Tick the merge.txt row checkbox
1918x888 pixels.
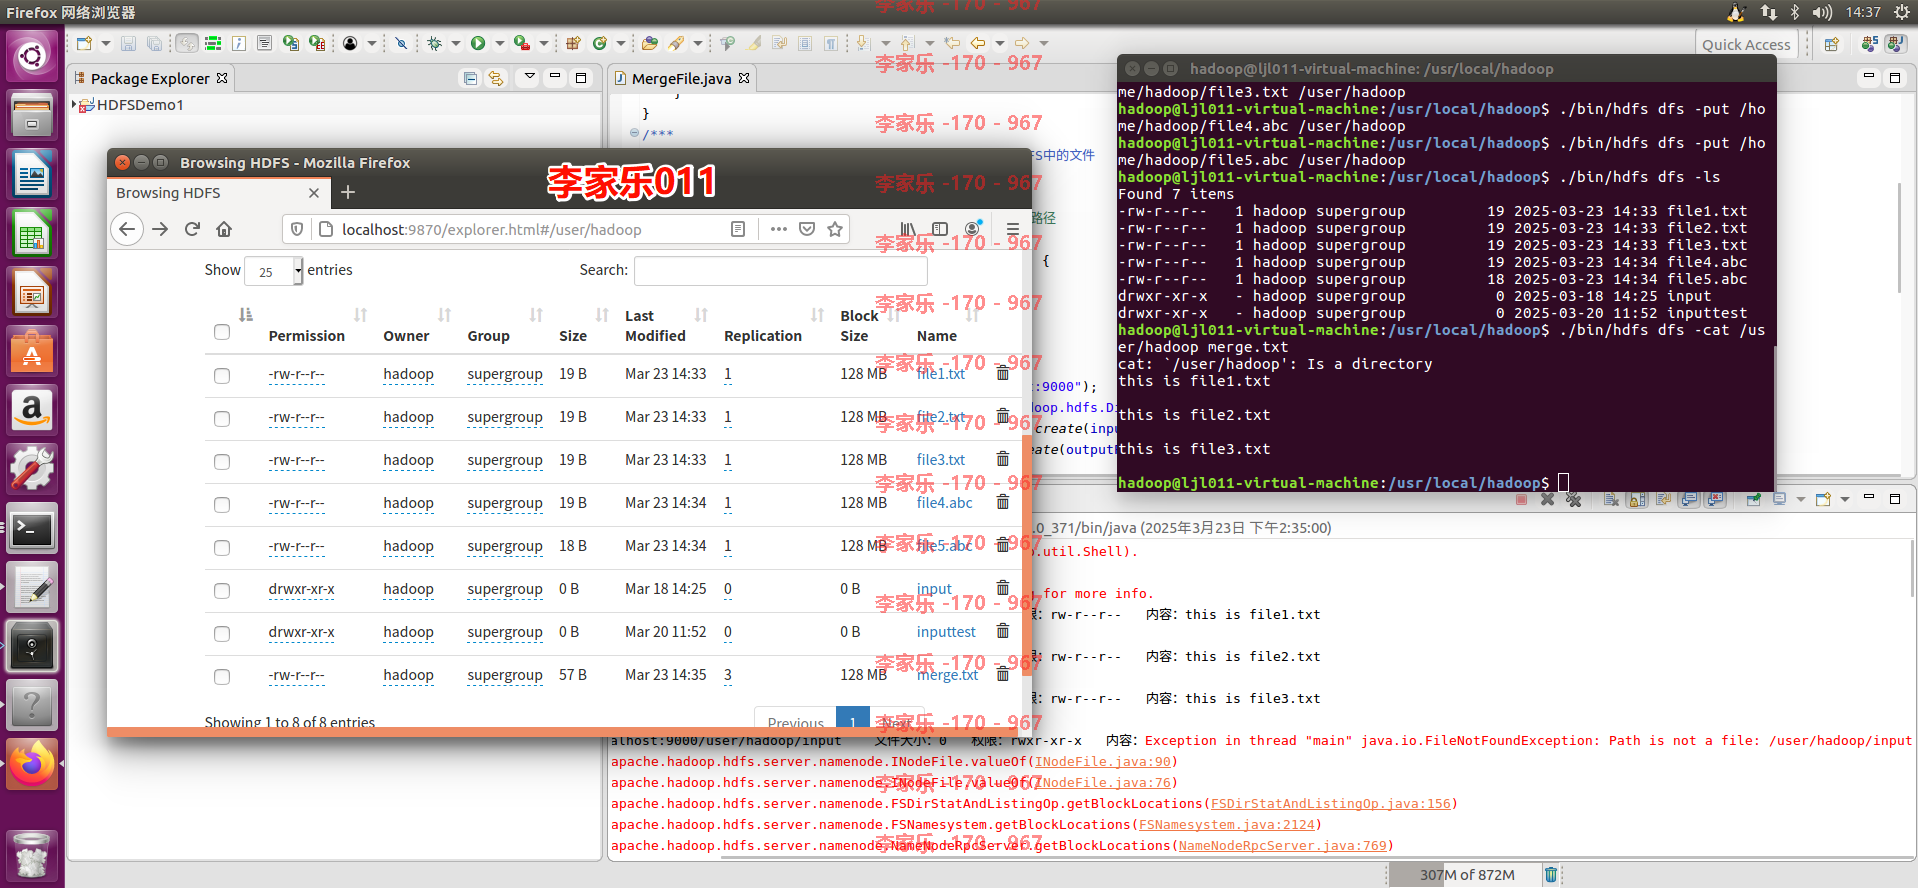222,677
